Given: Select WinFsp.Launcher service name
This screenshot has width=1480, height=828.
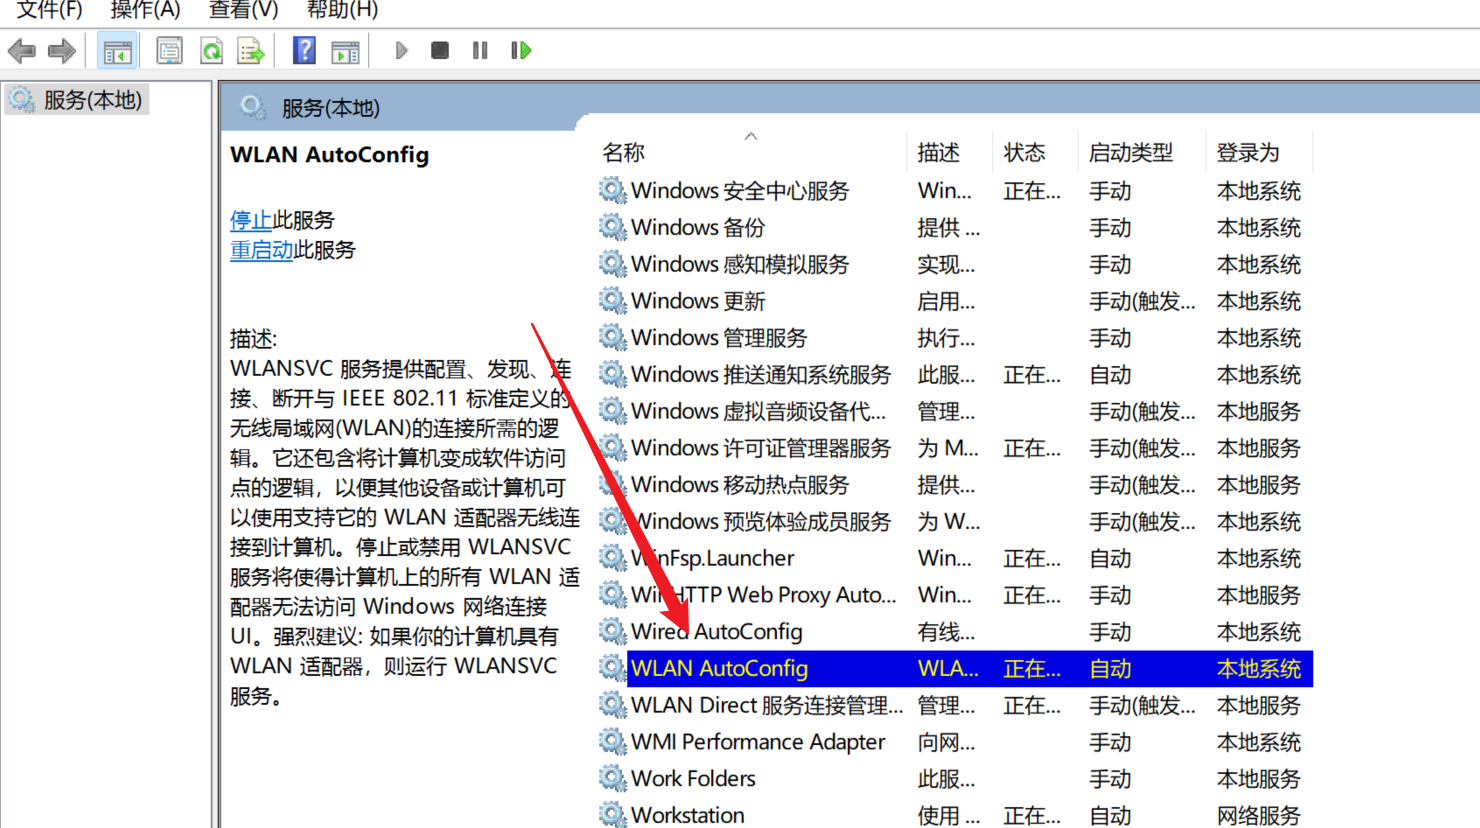Looking at the screenshot, I should tap(712, 558).
